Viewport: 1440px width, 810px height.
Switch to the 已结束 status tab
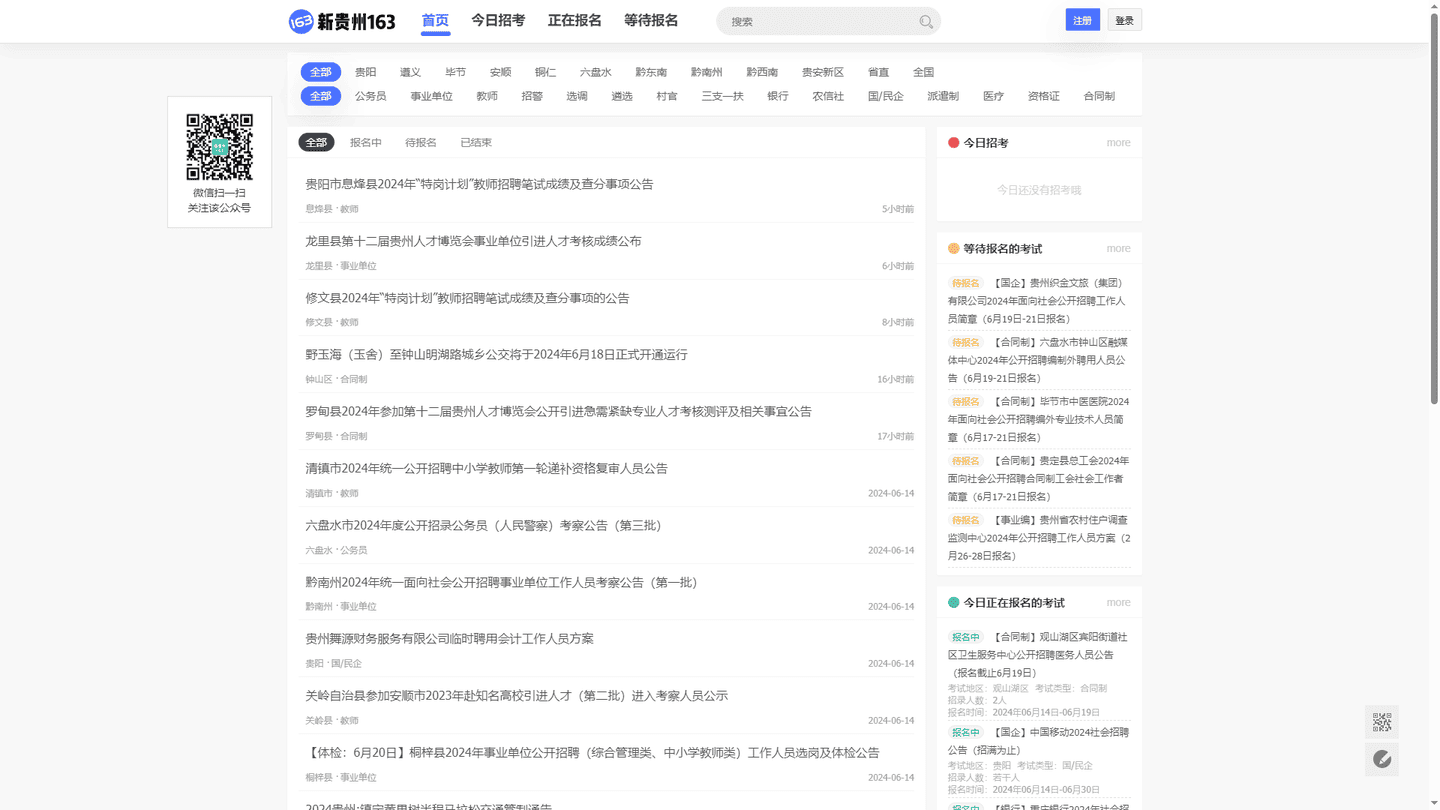(476, 142)
